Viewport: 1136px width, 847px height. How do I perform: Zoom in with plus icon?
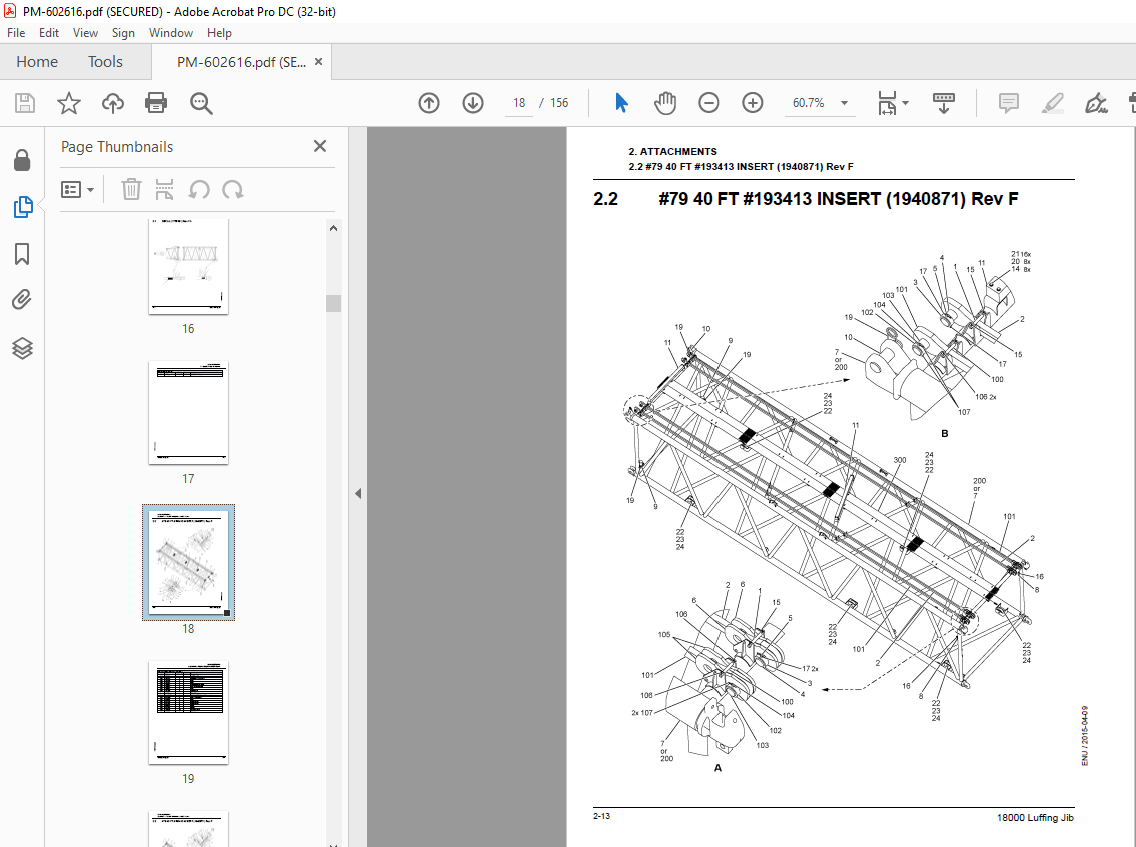pos(753,103)
